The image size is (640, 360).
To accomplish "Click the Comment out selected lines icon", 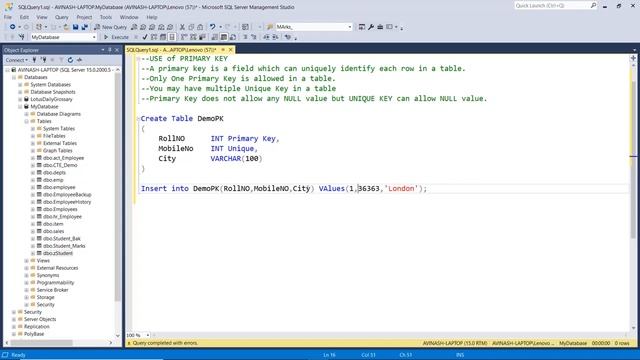I will (245, 37).
